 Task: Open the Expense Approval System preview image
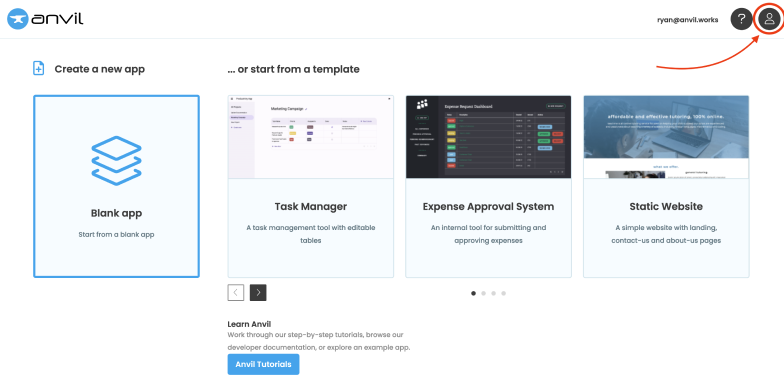488,137
